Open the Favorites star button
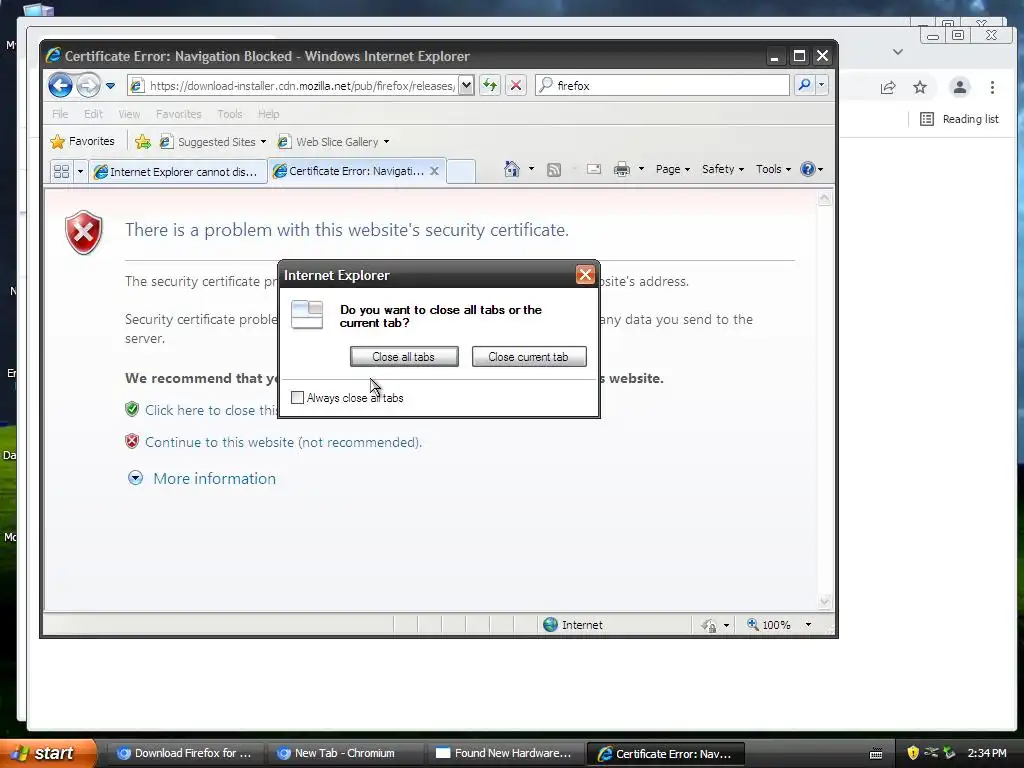 click(82, 141)
